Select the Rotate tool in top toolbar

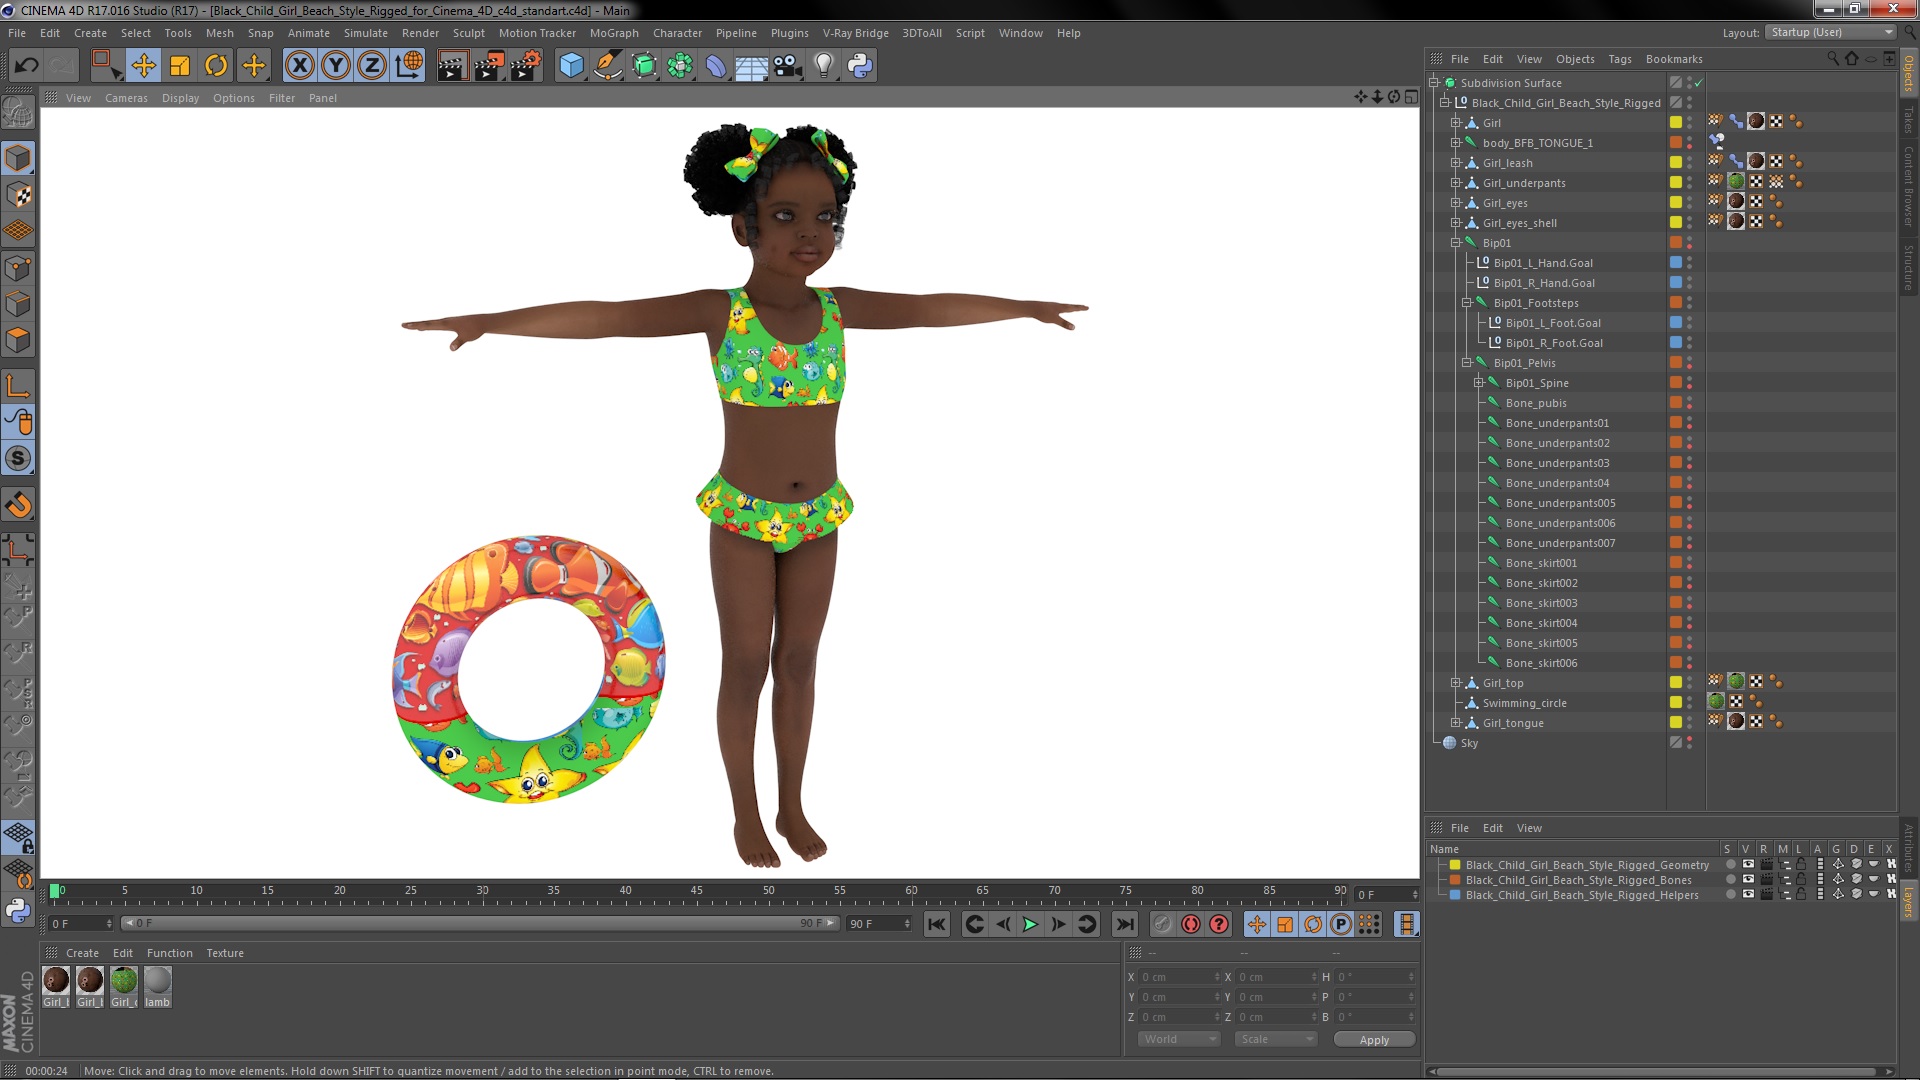(216, 66)
